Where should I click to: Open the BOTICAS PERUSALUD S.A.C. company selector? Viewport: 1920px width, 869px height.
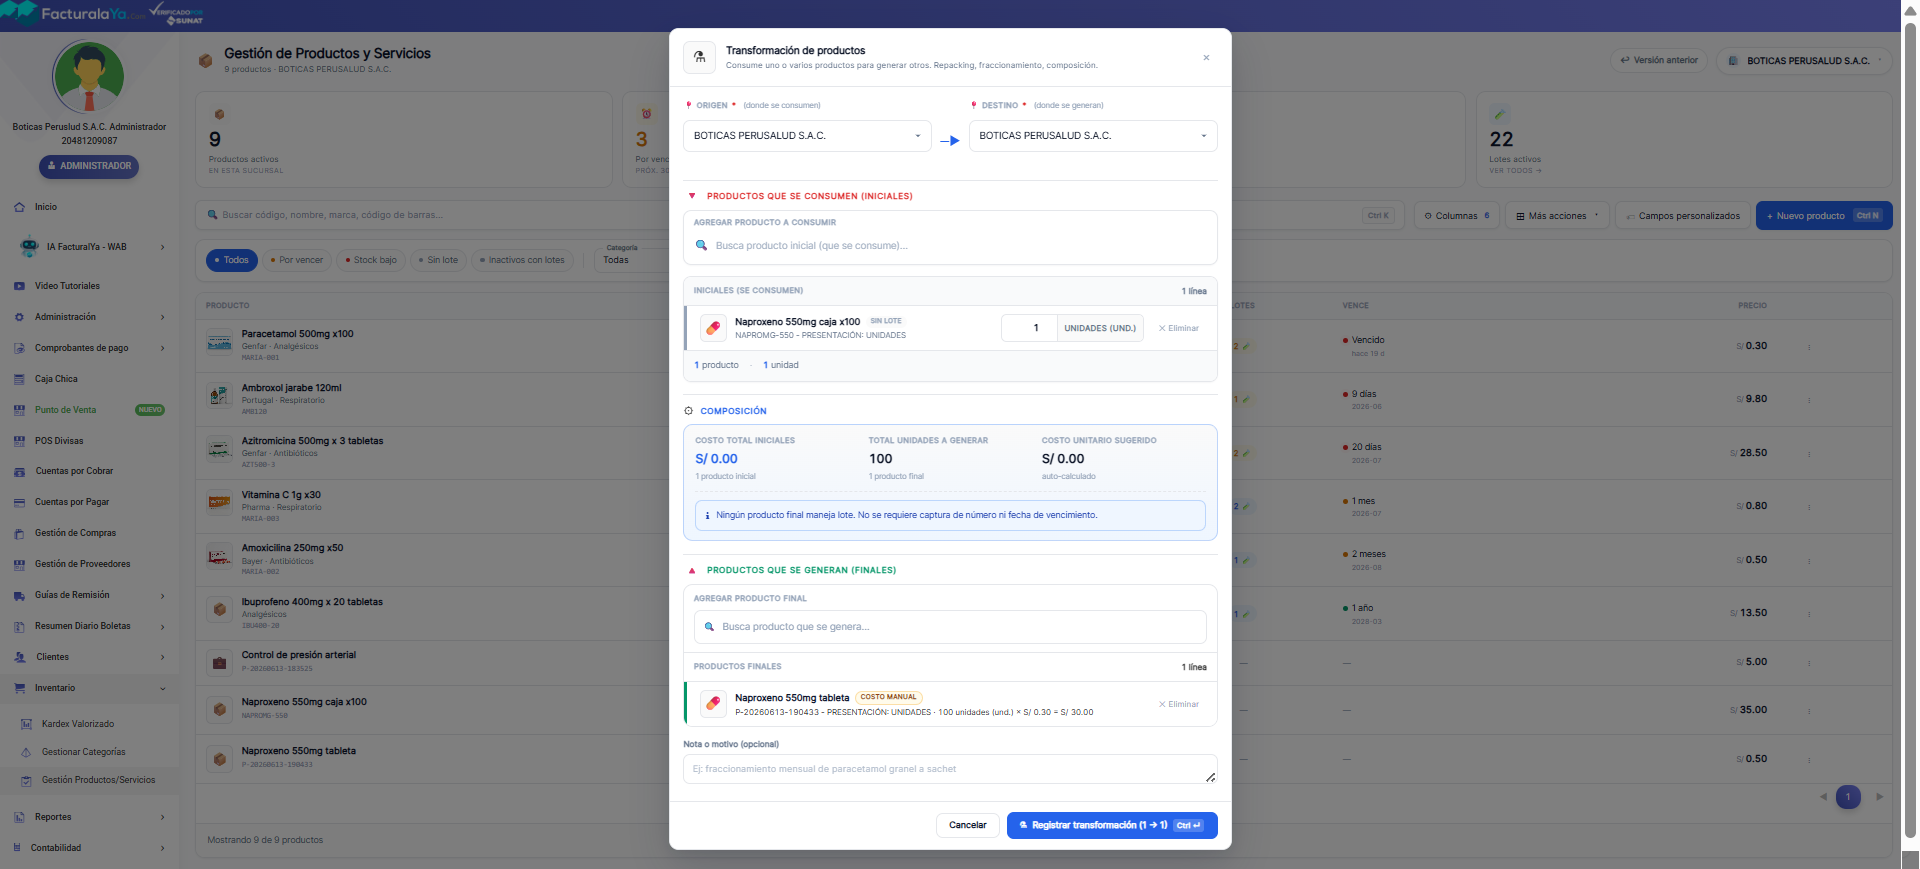[1804, 61]
